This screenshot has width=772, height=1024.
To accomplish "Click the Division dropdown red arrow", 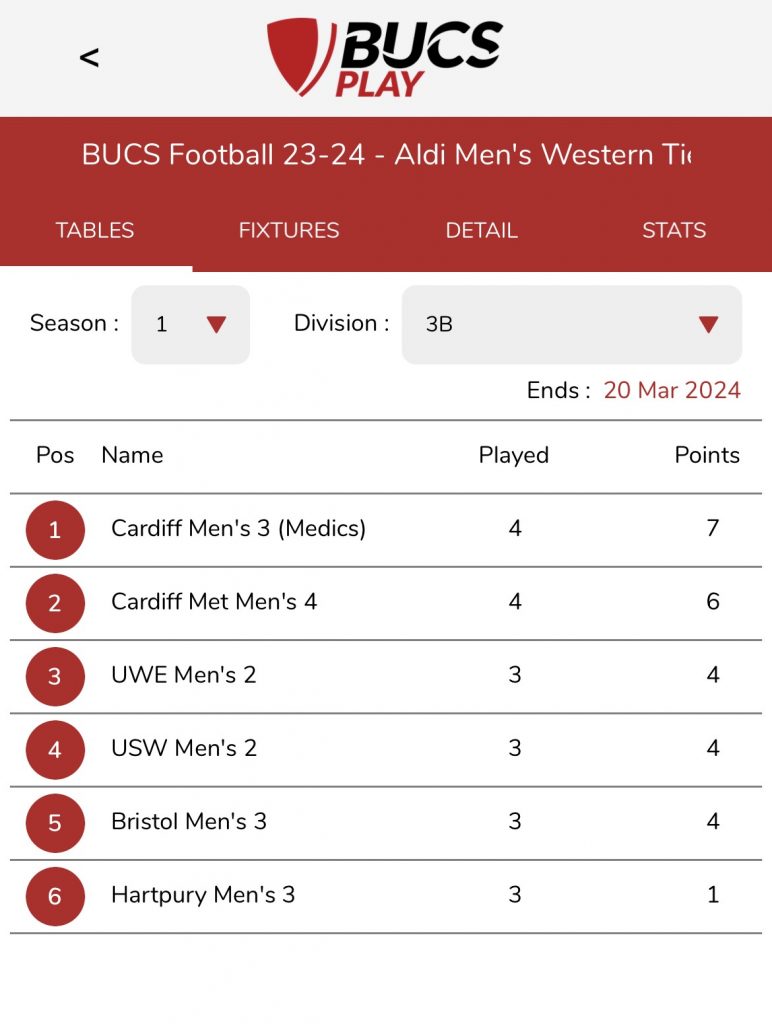I will pos(708,324).
